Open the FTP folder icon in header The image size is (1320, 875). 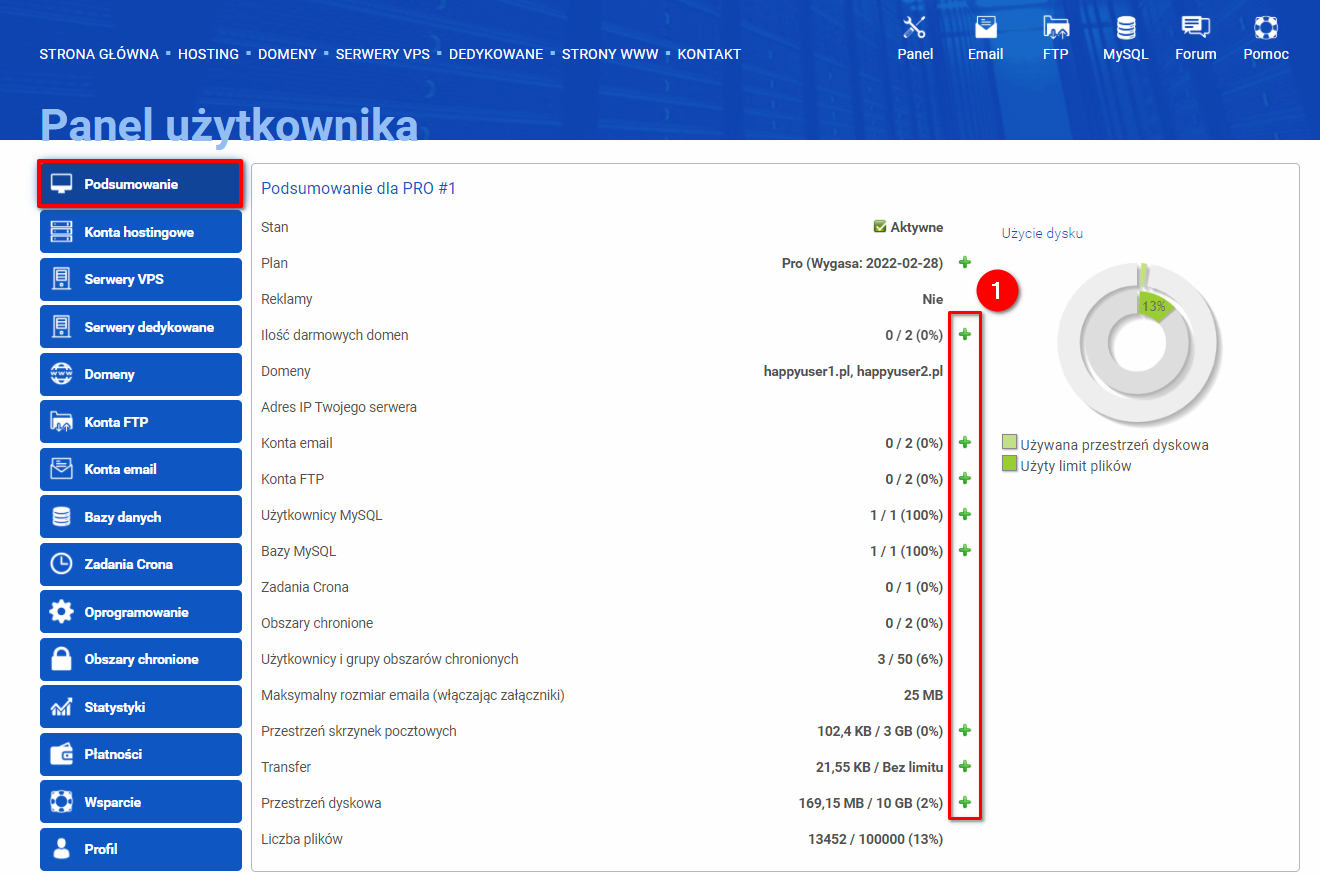(1055, 27)
